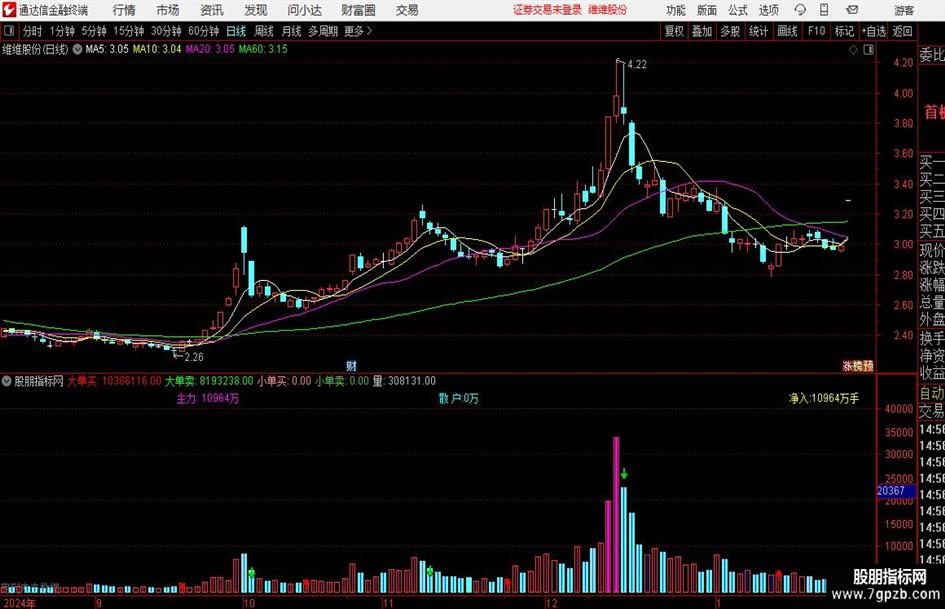Switch to 周线 weekly period
The height and width of the screenshot is (609, 945).
pyautogui.click(x=264, y=31)
